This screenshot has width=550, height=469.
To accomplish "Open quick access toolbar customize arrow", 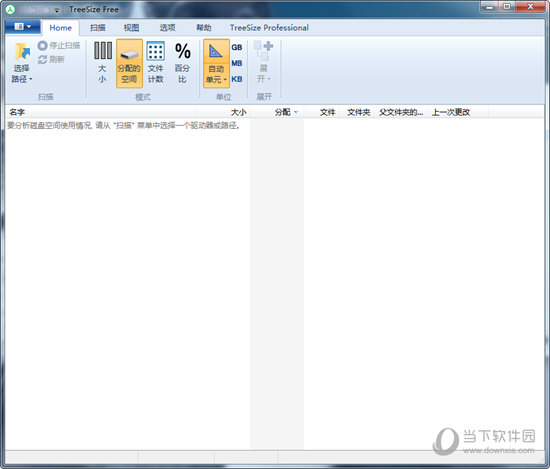I will click(57, 11).
